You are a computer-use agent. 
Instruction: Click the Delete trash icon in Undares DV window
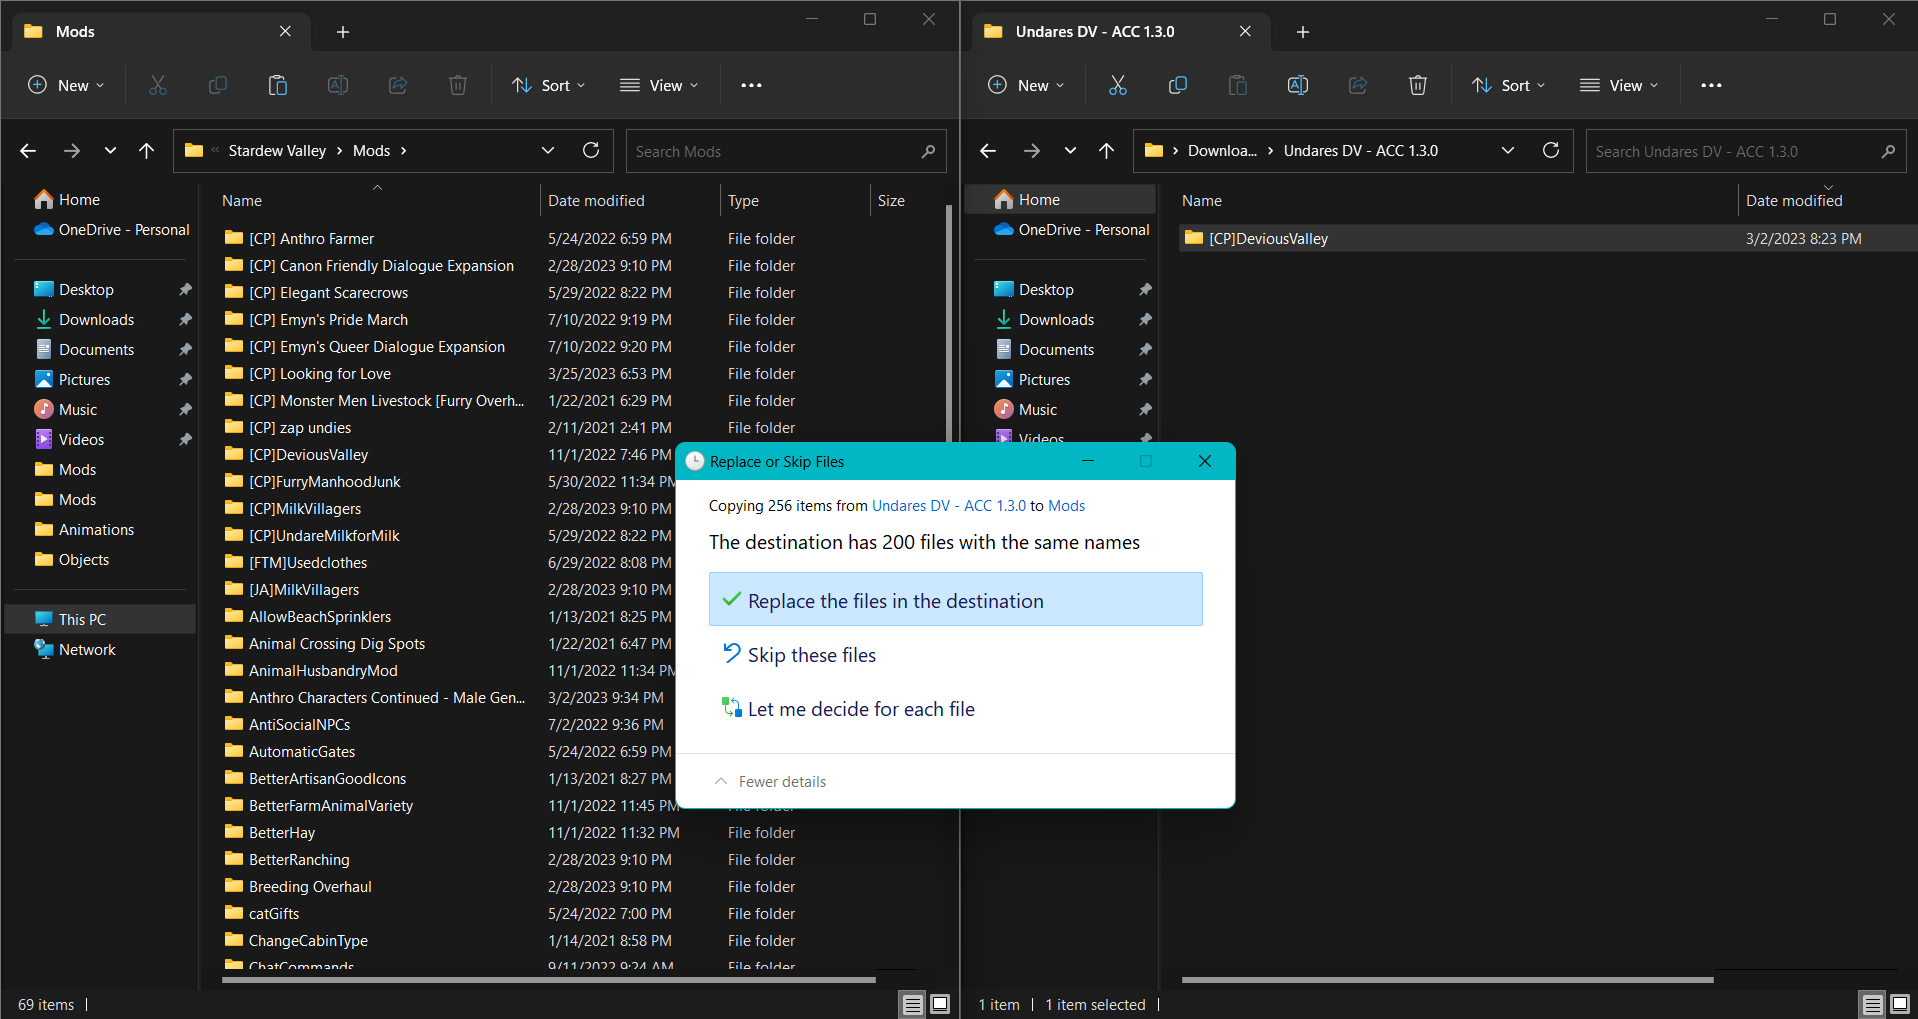point(1418,86)
